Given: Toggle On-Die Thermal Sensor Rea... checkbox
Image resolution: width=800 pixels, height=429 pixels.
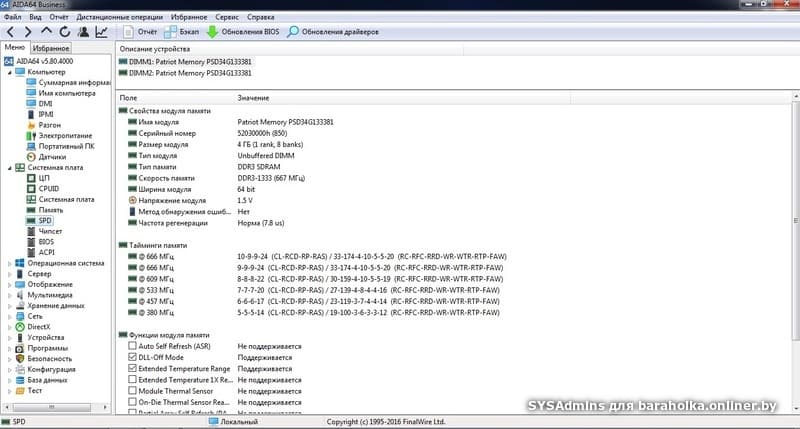Looking at the screenshot, I should (132, 402).
